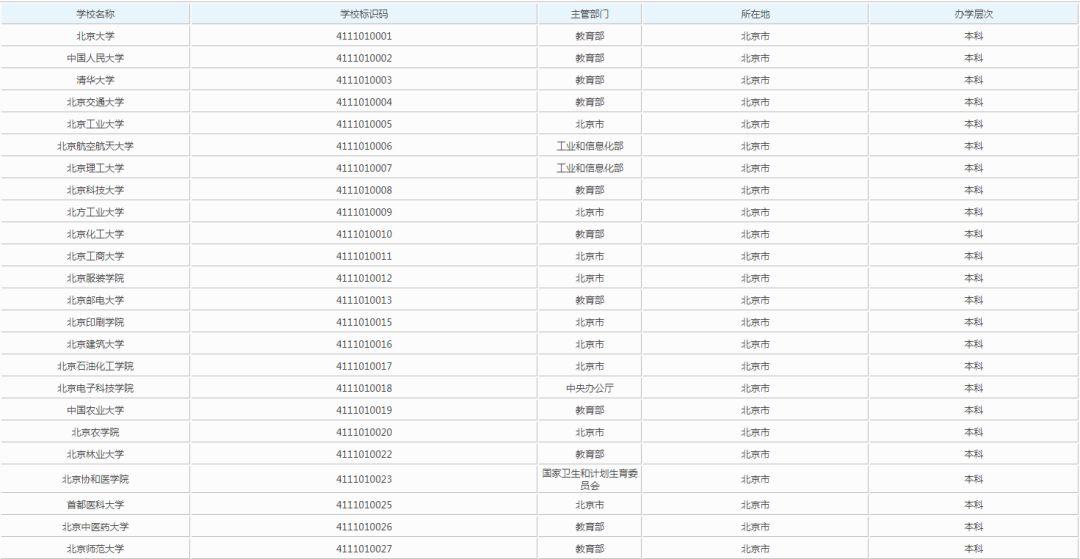Click the code 4111010018
This screenshot has height=559, width=1080.
point(364,388)
